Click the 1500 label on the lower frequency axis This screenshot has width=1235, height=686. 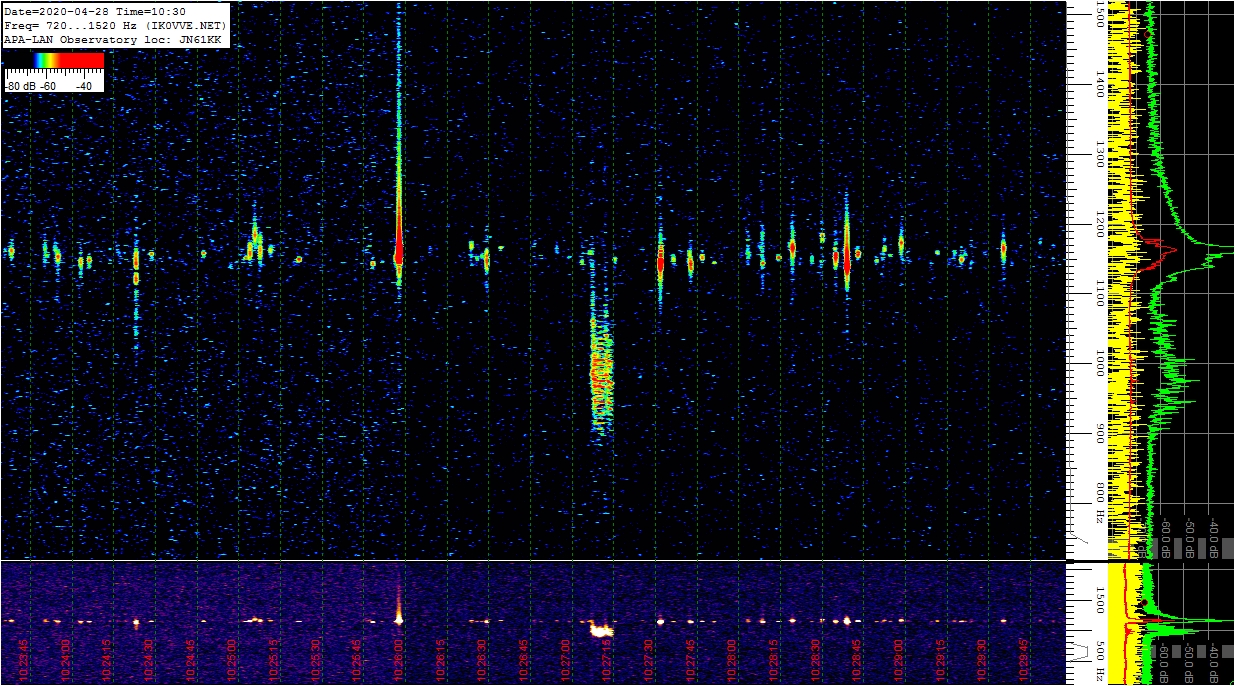tap(1100, 599)
